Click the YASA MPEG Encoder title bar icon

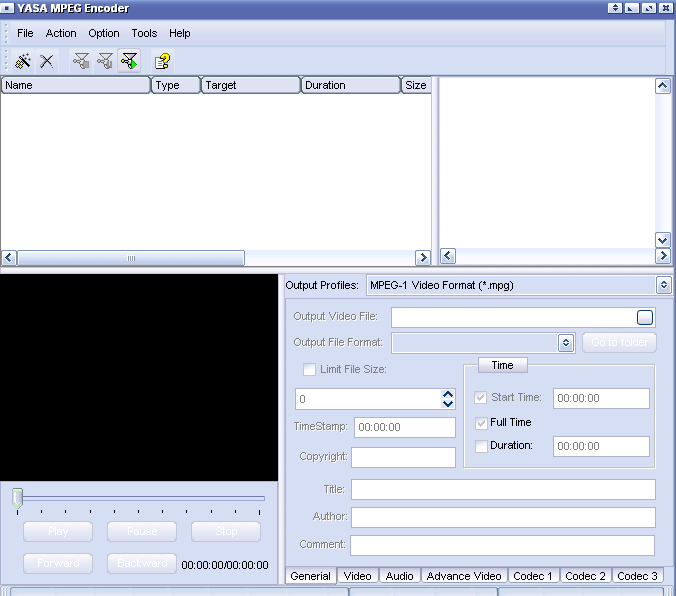(x=7, y=8)
